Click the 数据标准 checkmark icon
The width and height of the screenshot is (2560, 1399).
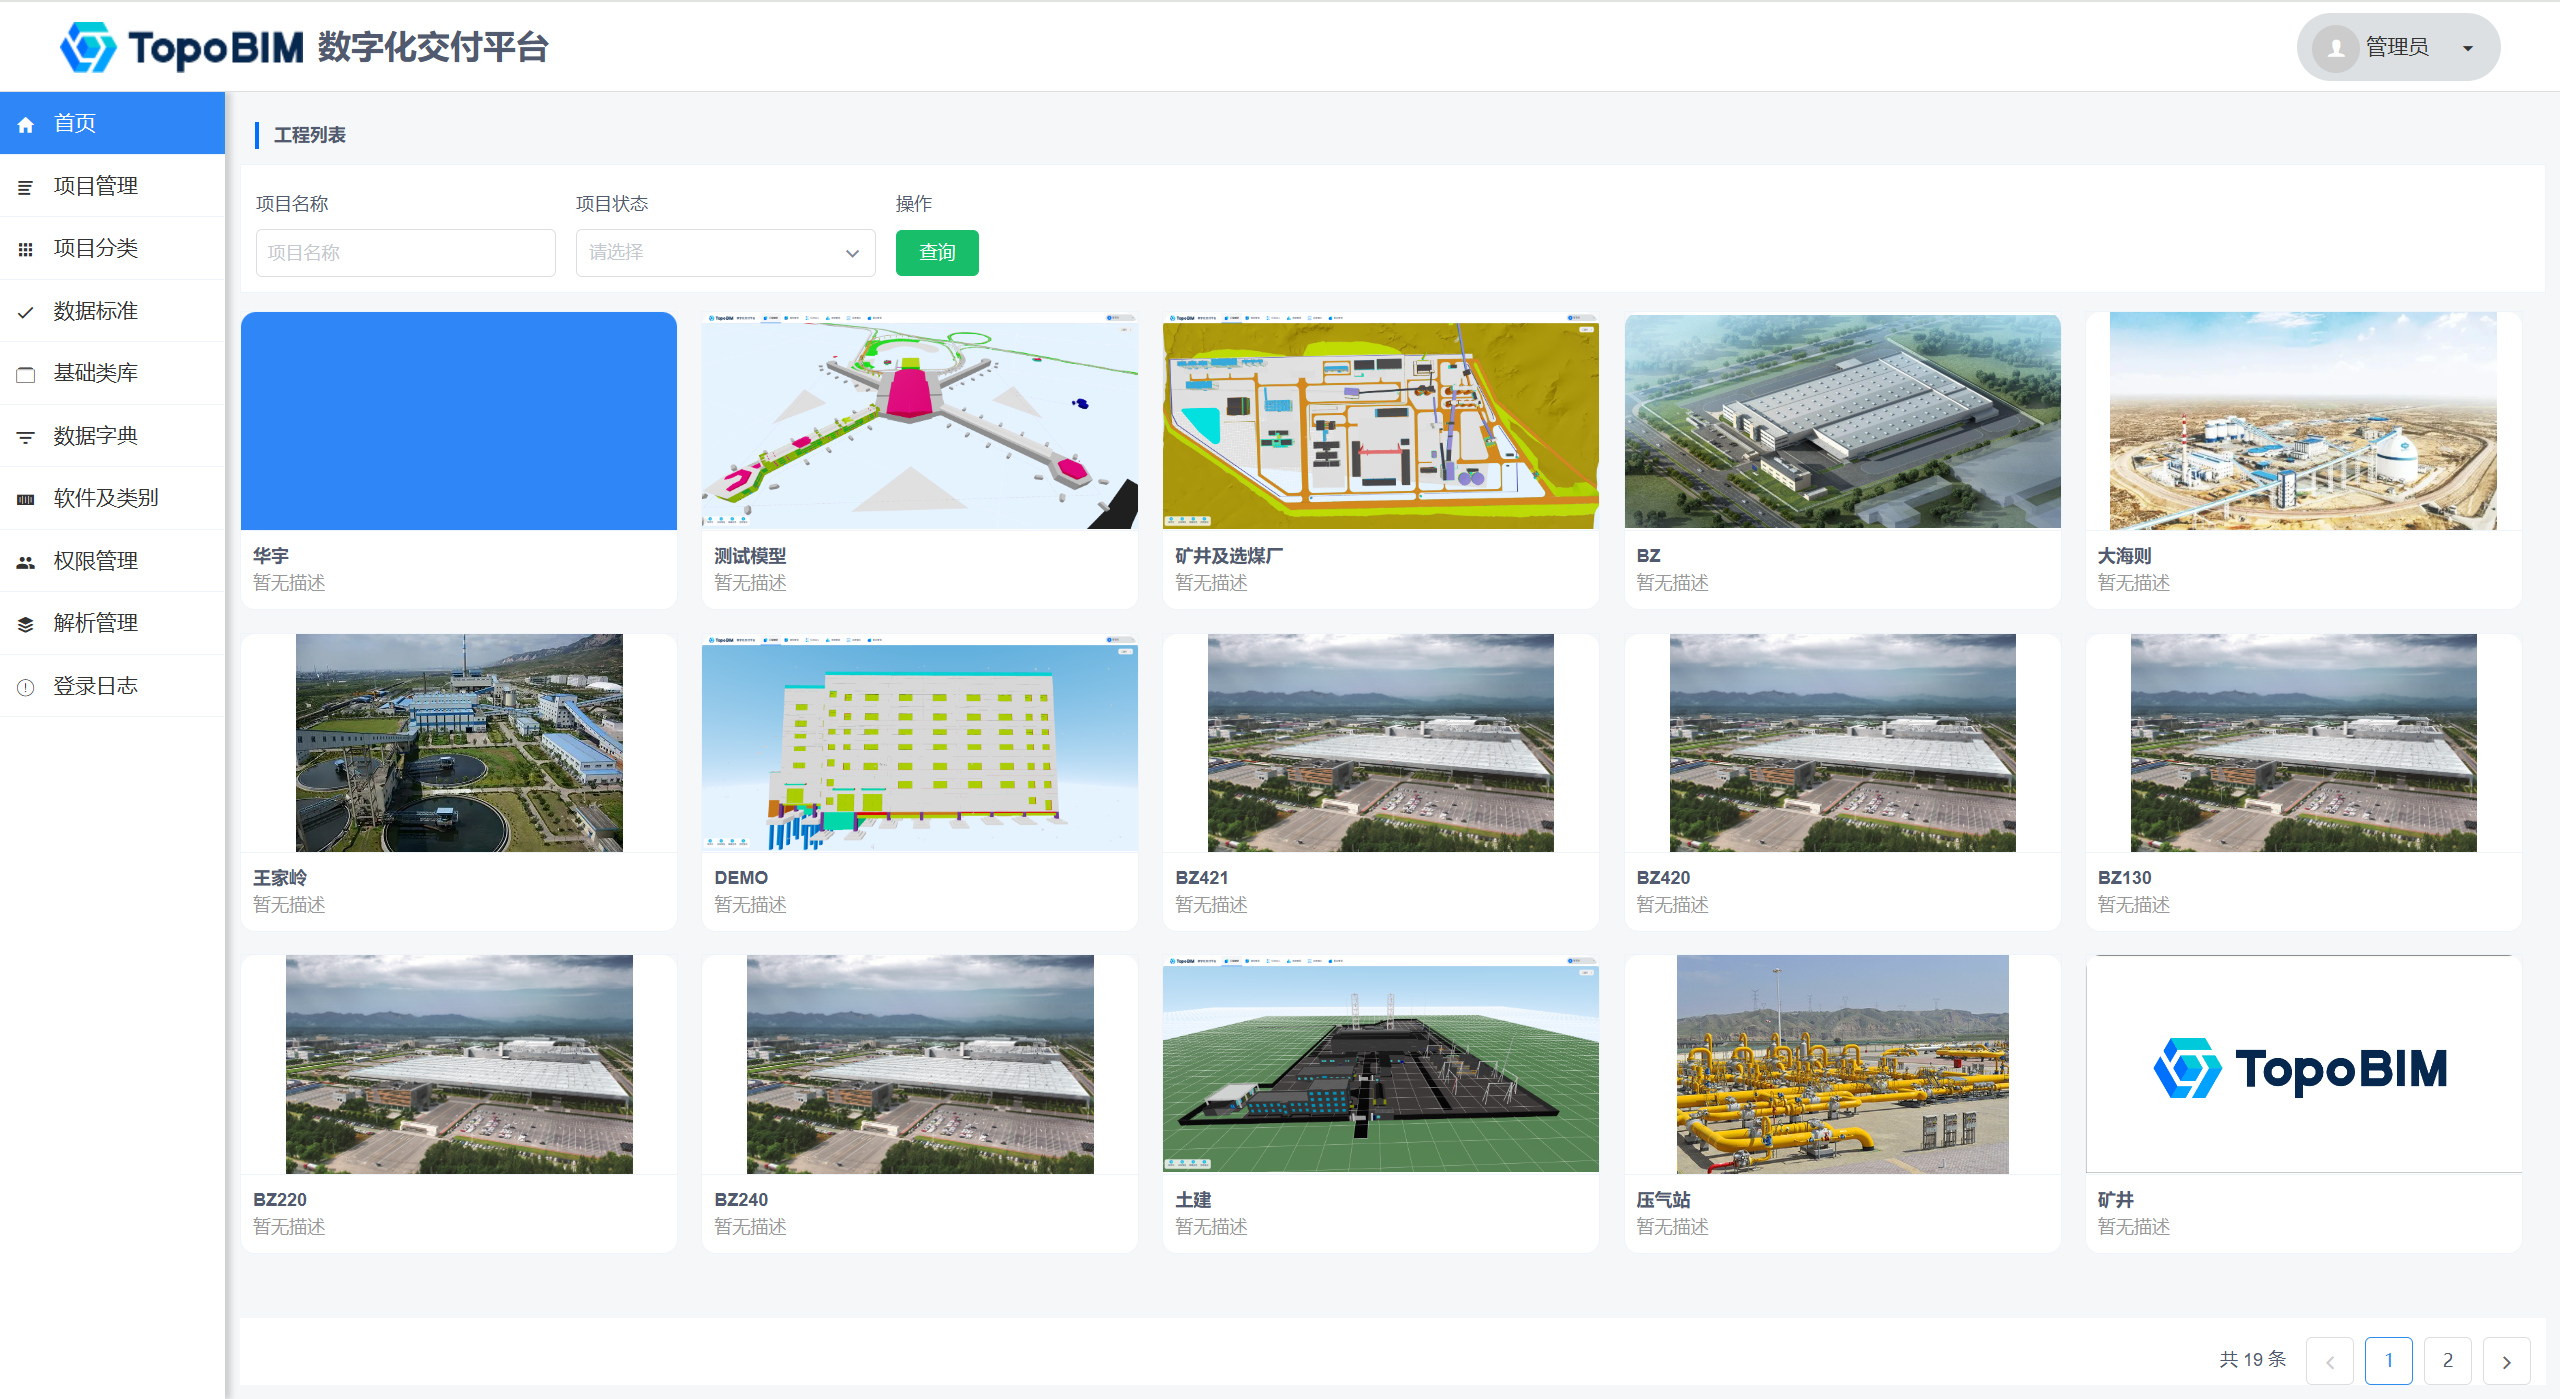26,312
